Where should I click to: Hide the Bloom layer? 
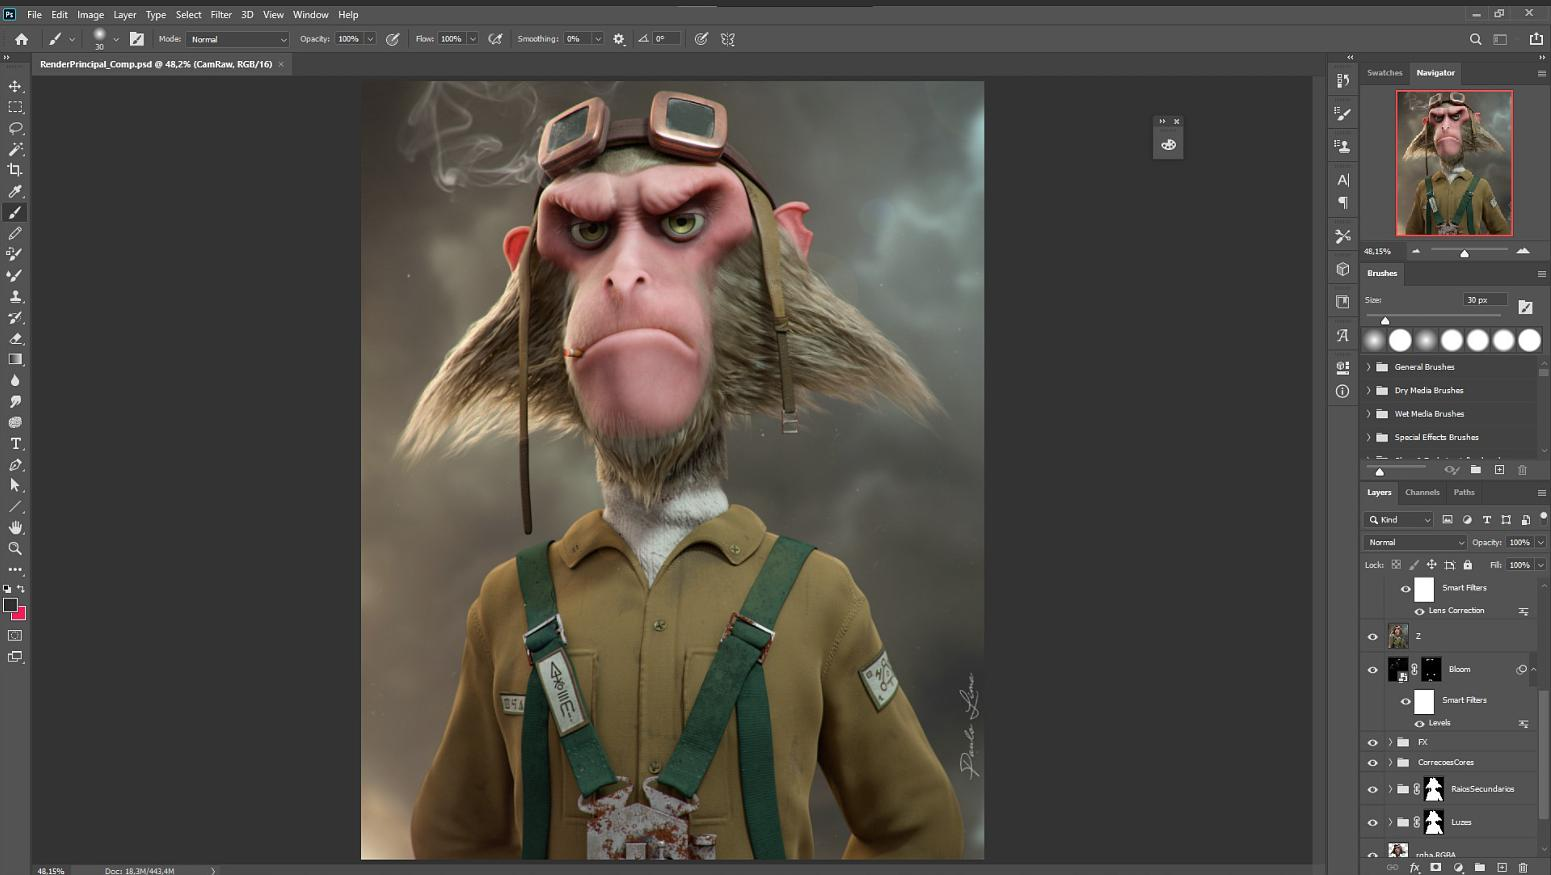point(1372,670)
